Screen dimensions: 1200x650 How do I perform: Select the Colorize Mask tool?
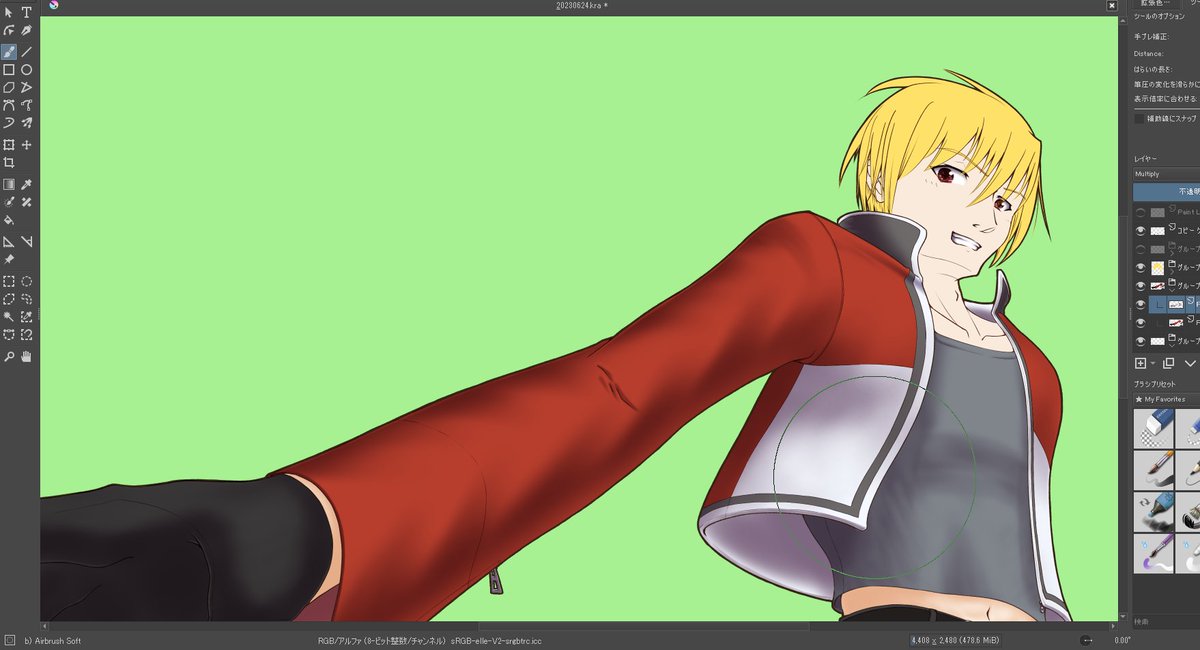[9, 202]
